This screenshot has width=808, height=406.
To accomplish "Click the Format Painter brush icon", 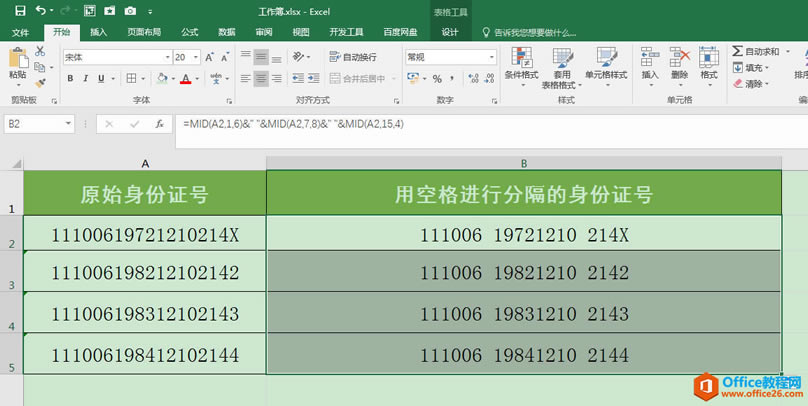I will tap(40, 82).
